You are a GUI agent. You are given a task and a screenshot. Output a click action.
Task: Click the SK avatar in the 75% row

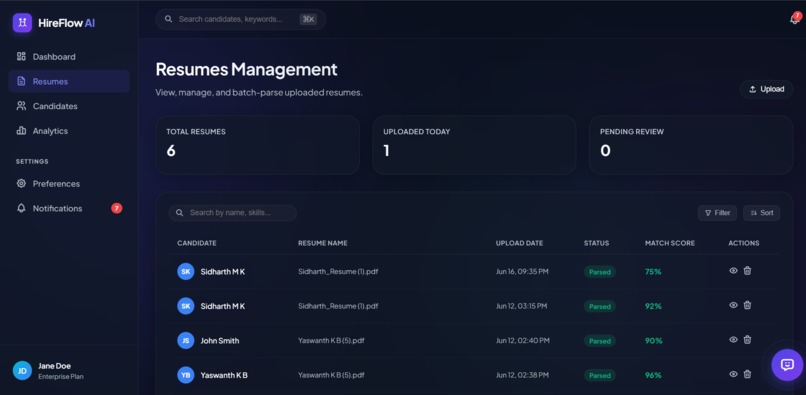(186, 272)
